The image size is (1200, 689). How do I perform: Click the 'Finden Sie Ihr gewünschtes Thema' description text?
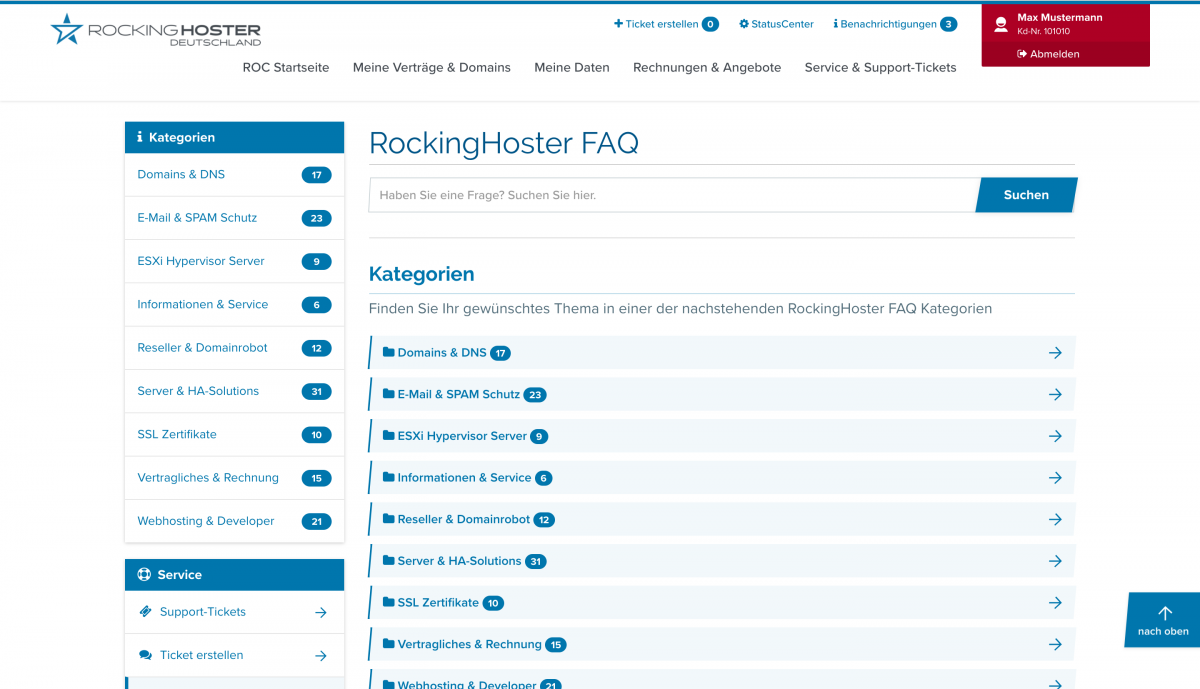680,309
